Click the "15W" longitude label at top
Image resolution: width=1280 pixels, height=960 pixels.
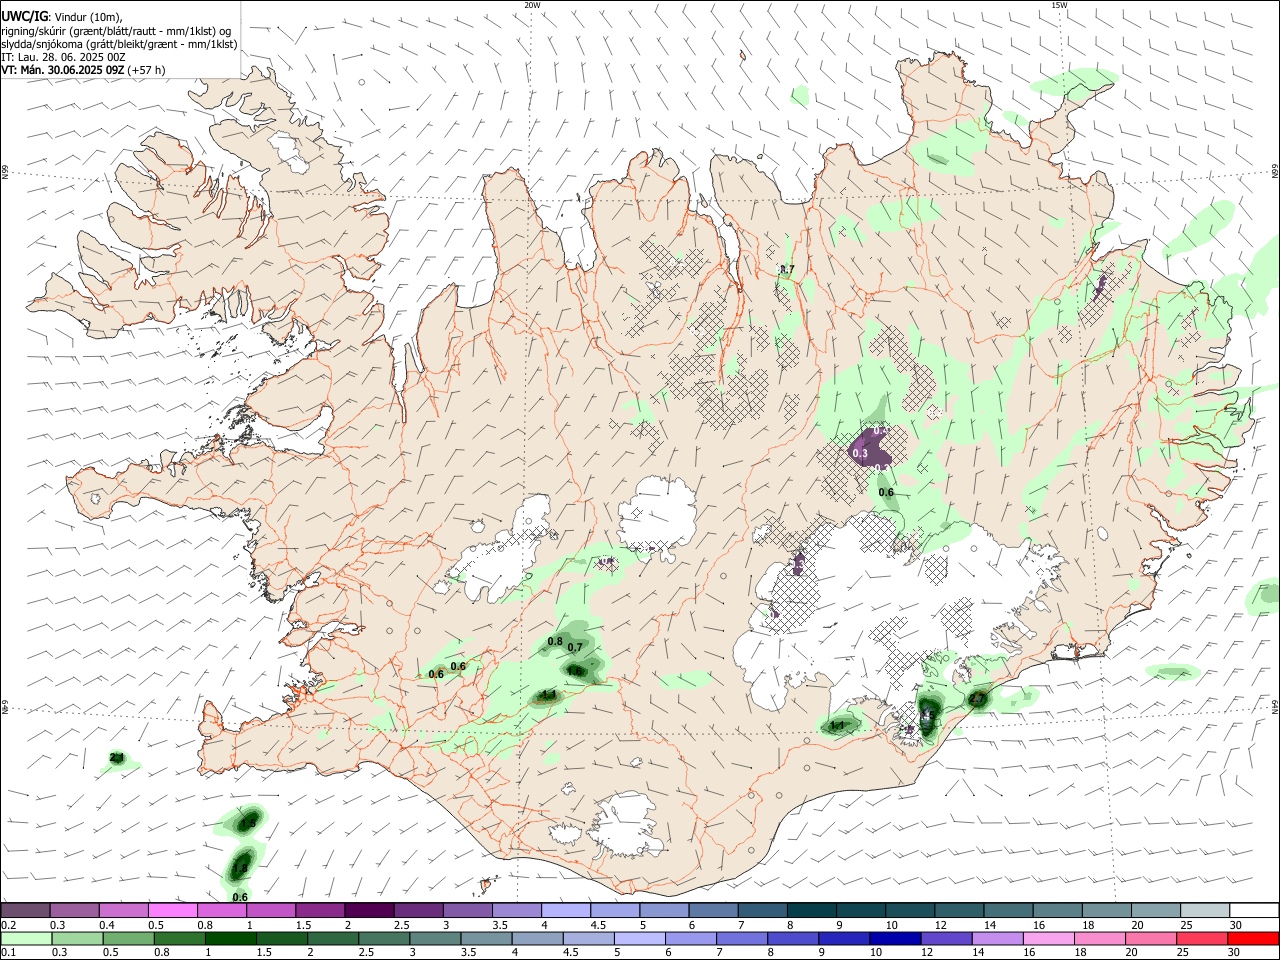[1059, 5]
